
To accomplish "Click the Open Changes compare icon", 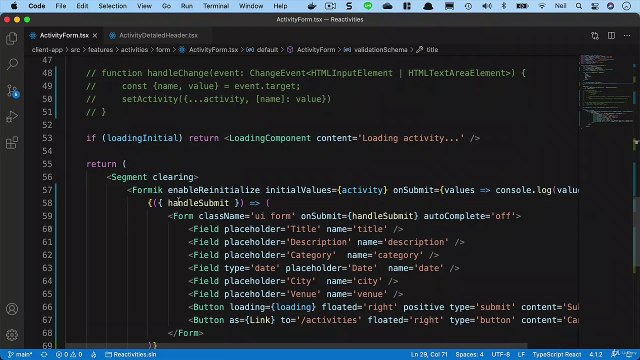I will tap(595, 36).
